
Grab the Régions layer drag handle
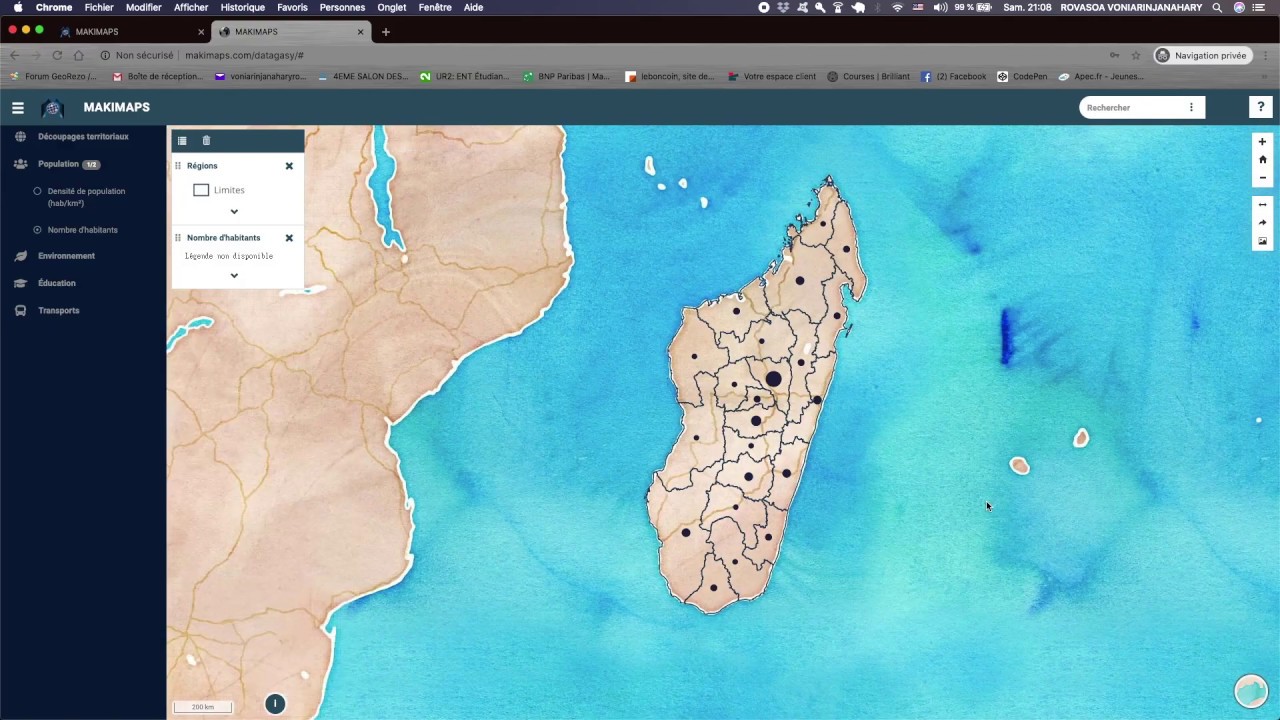point(178,166)
